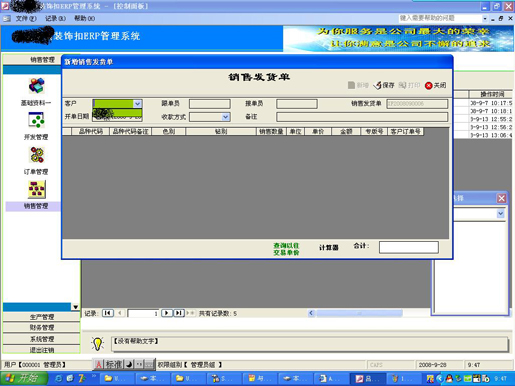Click the IME soft keyboard icon

point(150,365)
